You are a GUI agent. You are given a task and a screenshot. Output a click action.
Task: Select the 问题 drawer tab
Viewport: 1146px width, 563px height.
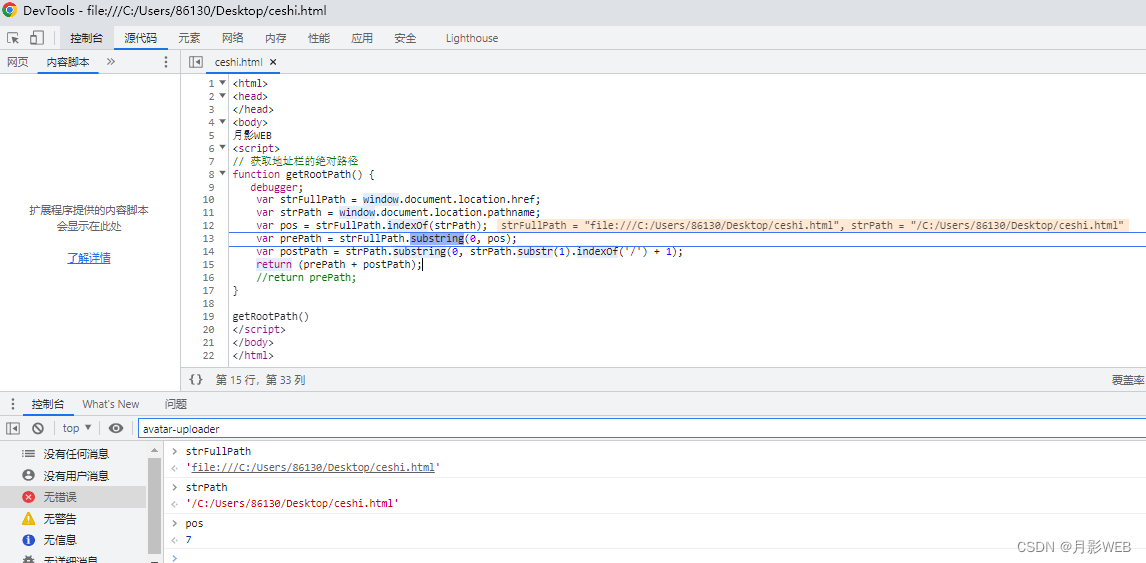176,404
